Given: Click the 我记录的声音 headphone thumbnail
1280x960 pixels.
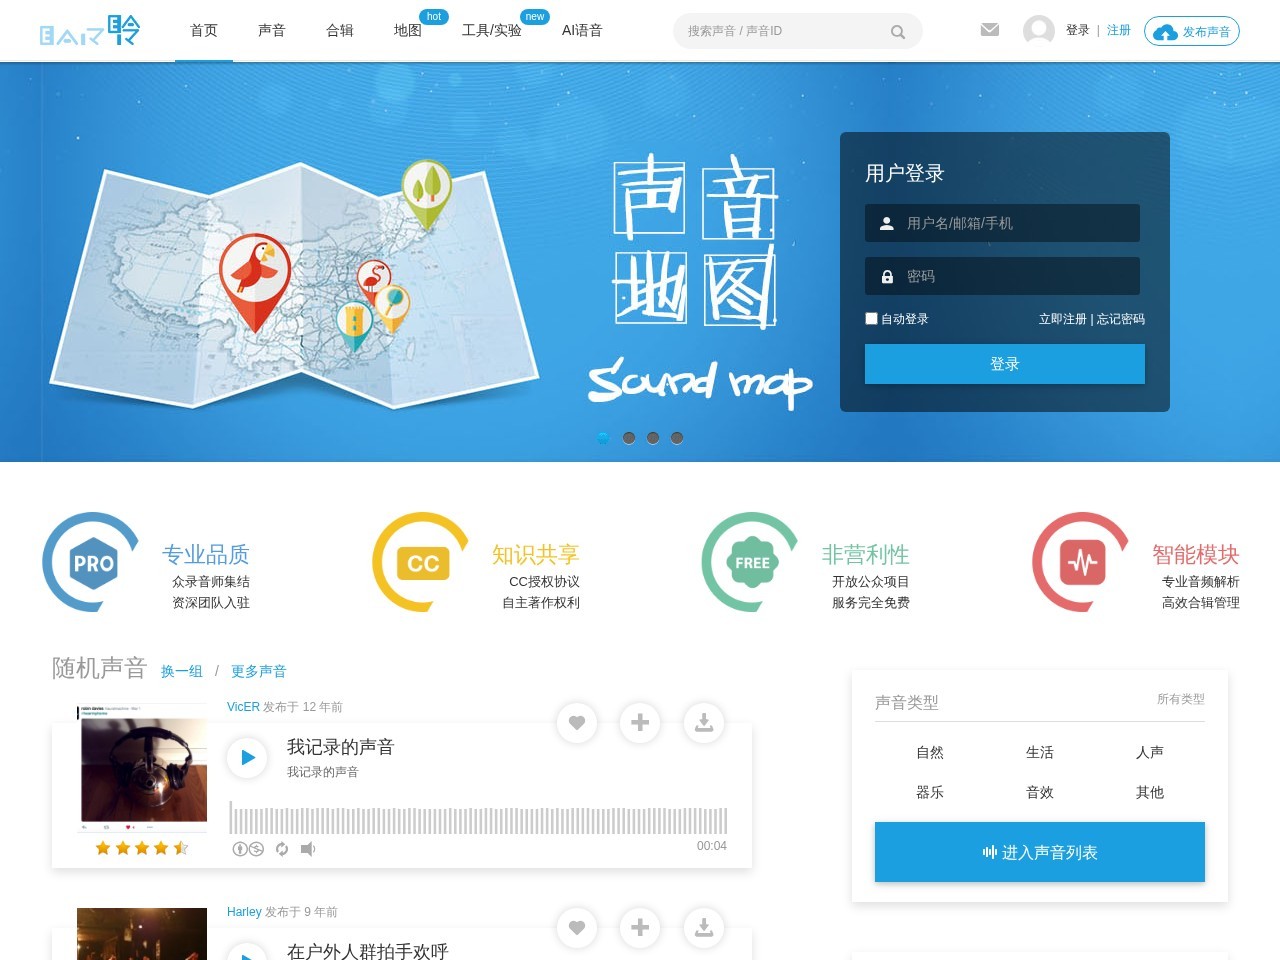Looking at the screenshot, I should click(x=142, y=770).
